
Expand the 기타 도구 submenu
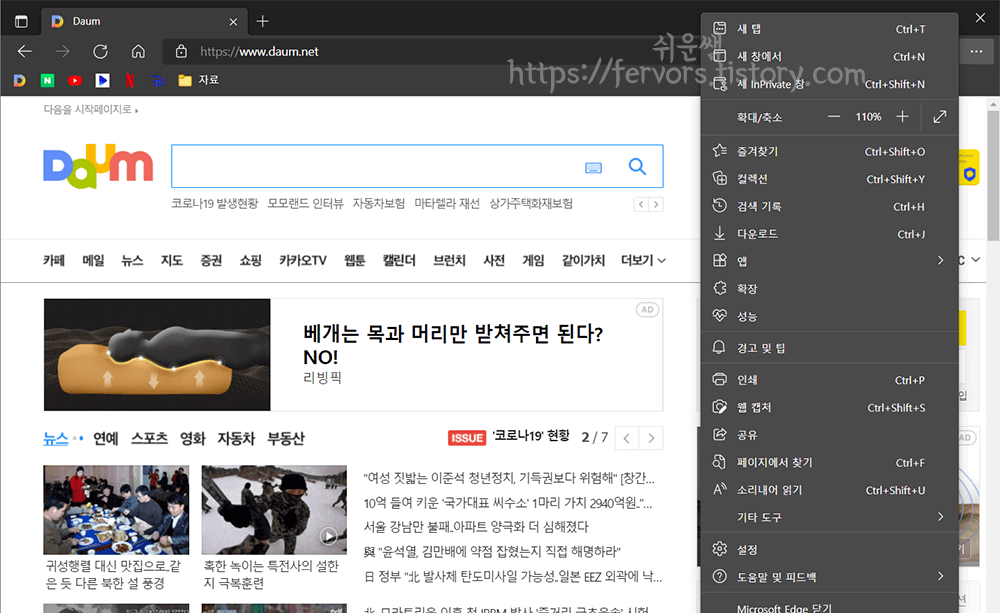[829, 517]
